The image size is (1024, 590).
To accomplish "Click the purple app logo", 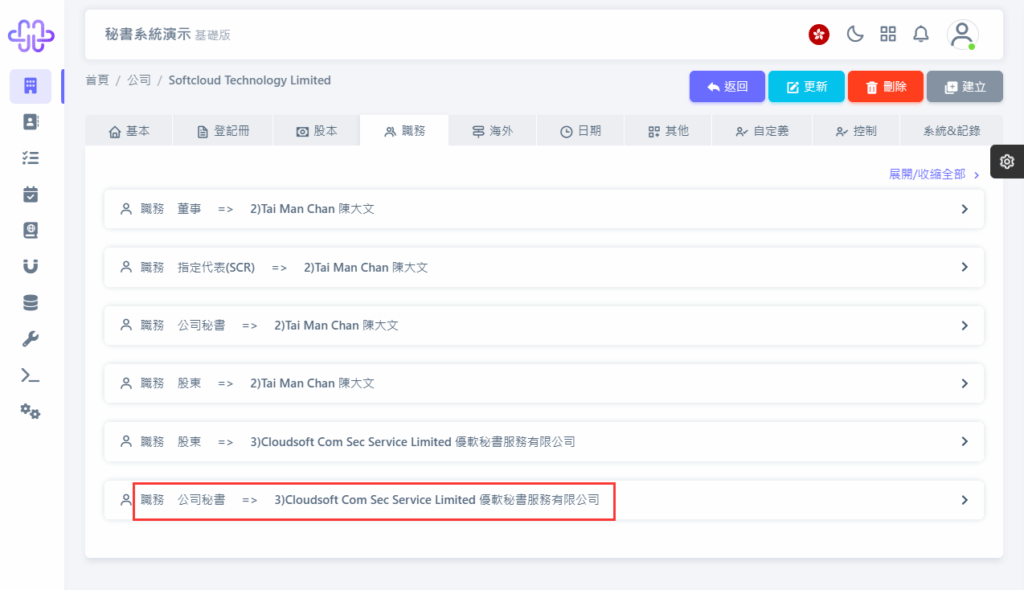I will coord(31,35).
